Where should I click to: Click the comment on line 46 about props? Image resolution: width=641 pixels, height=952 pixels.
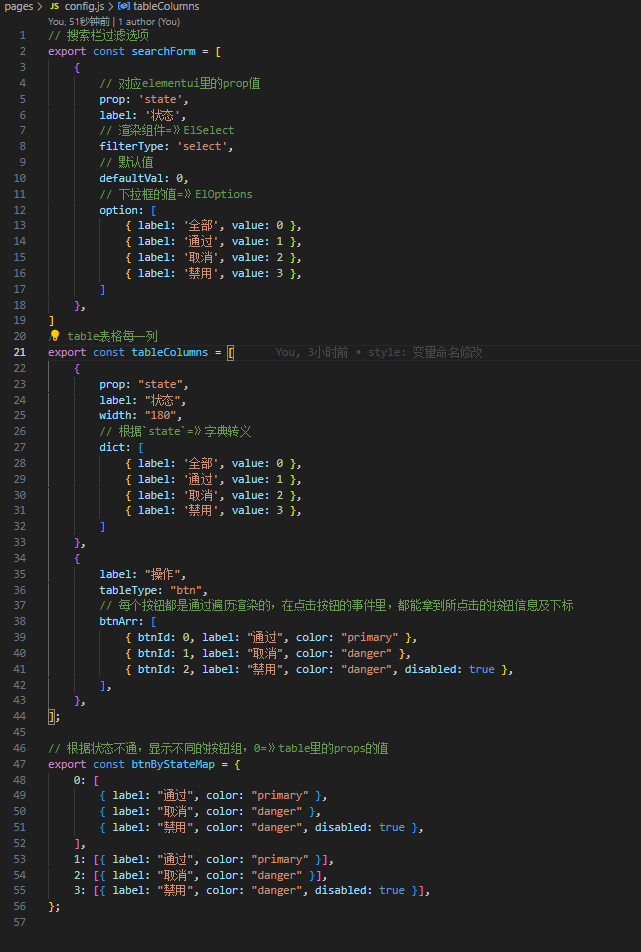pyautogui.click(x=219, y=749)
